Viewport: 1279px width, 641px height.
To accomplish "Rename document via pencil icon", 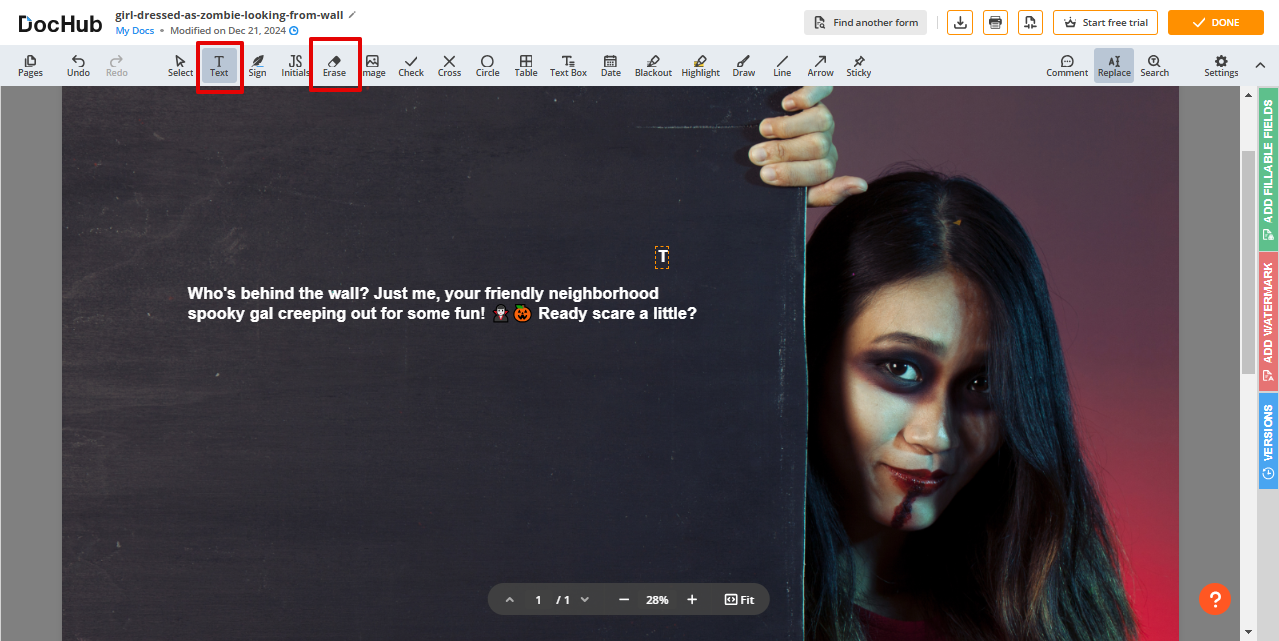I will [x=352, y=15].
